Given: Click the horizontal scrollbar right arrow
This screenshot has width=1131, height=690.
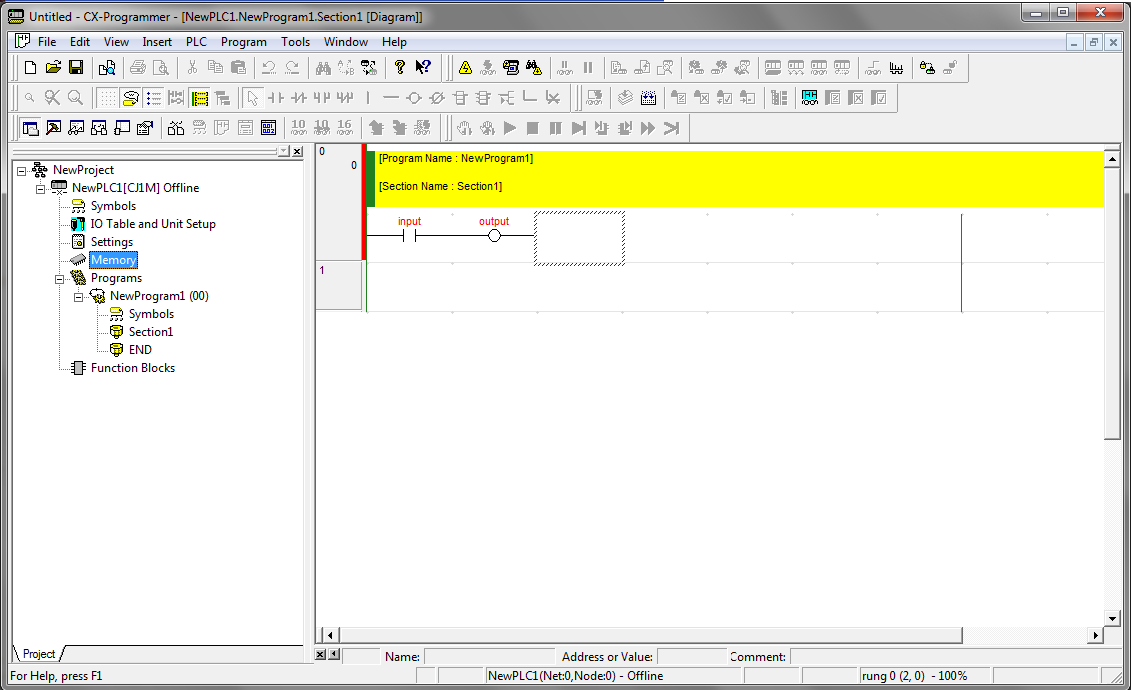Looking at the screenshot, I should (x=1096, y=635).
